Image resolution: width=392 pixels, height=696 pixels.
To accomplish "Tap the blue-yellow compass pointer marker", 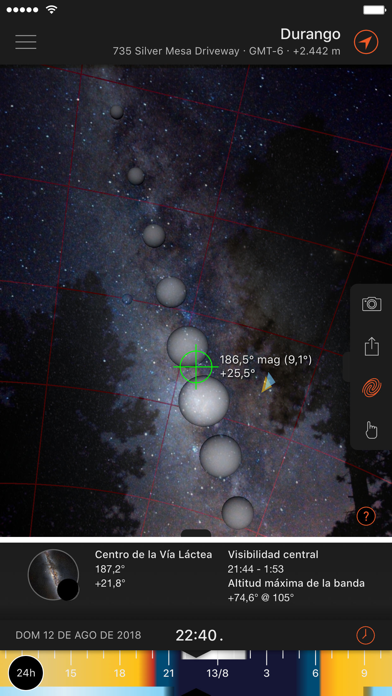I will pyautogui.click(x=267, y=383).
